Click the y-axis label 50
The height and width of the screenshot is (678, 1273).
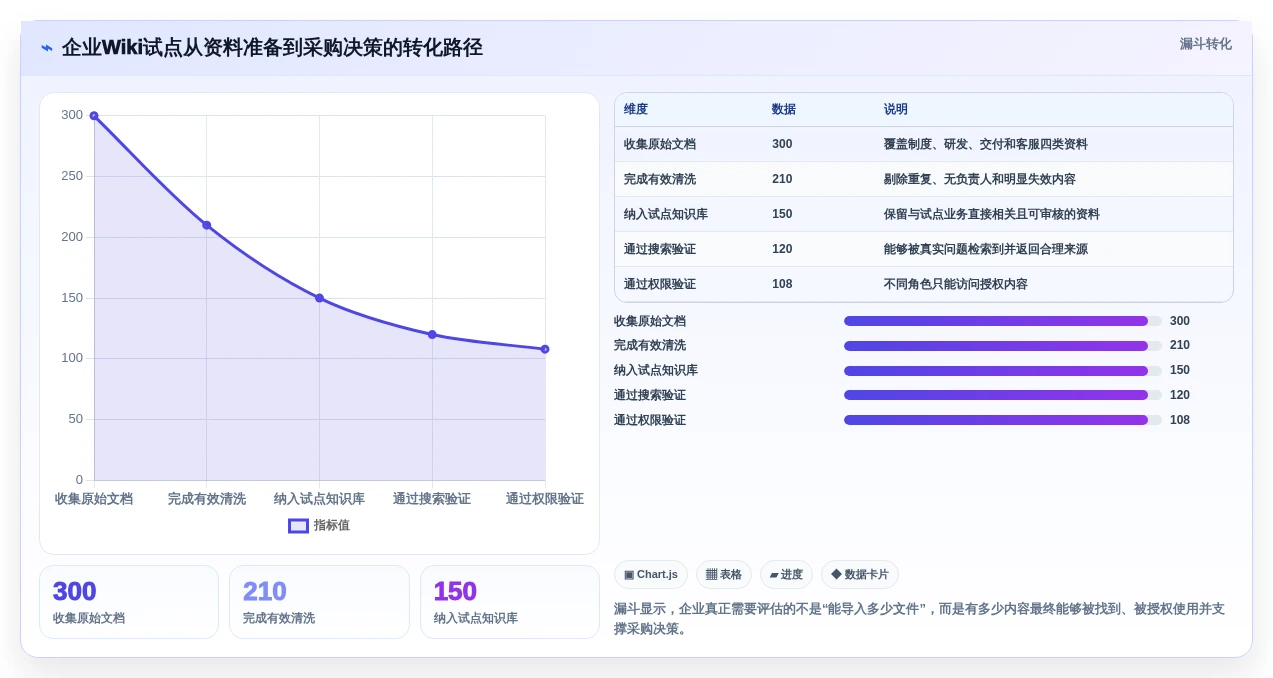[76, 419]
